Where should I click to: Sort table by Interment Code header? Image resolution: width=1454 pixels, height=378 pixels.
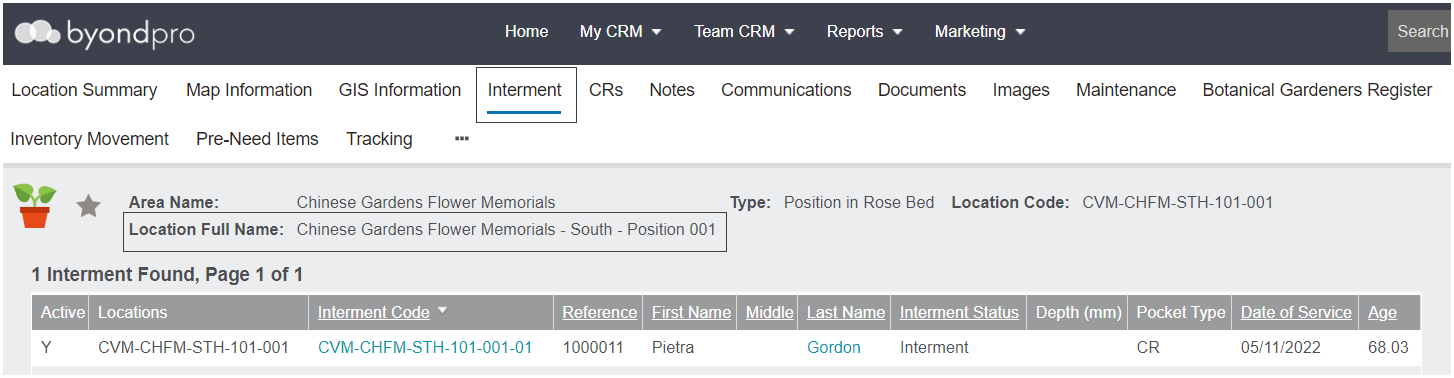[374, 312]
